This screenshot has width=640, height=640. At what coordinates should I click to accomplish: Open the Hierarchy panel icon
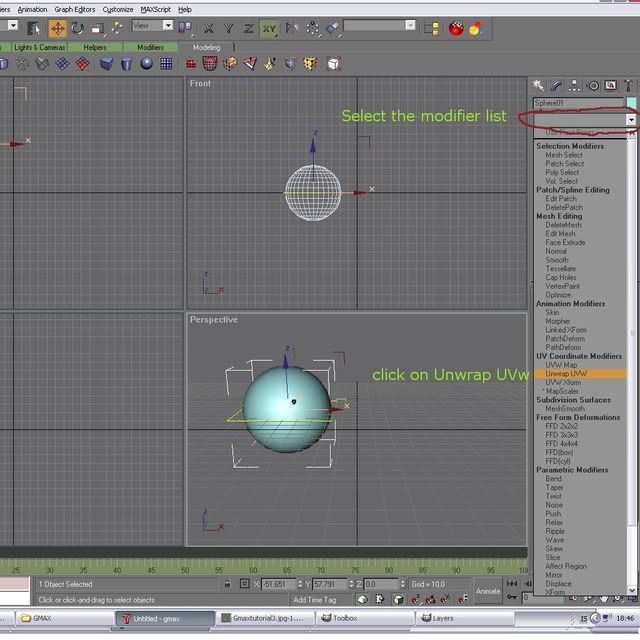pos(575,86)
